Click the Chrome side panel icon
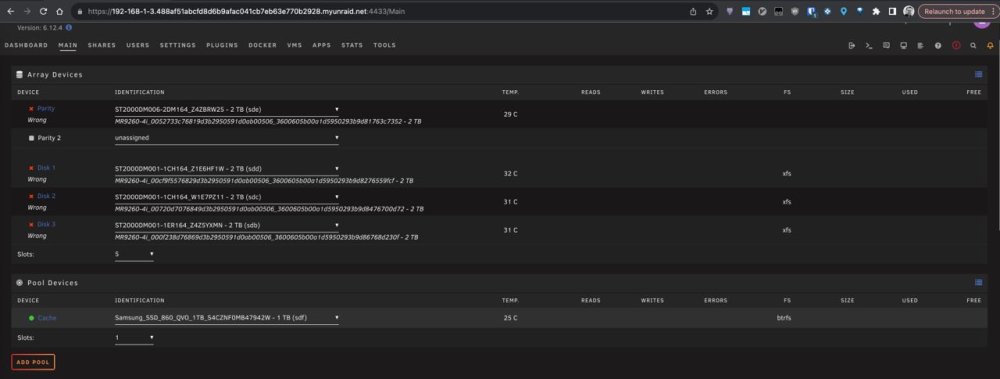Viewport: 1000px width, 379px height. click(x=892, y=11)
